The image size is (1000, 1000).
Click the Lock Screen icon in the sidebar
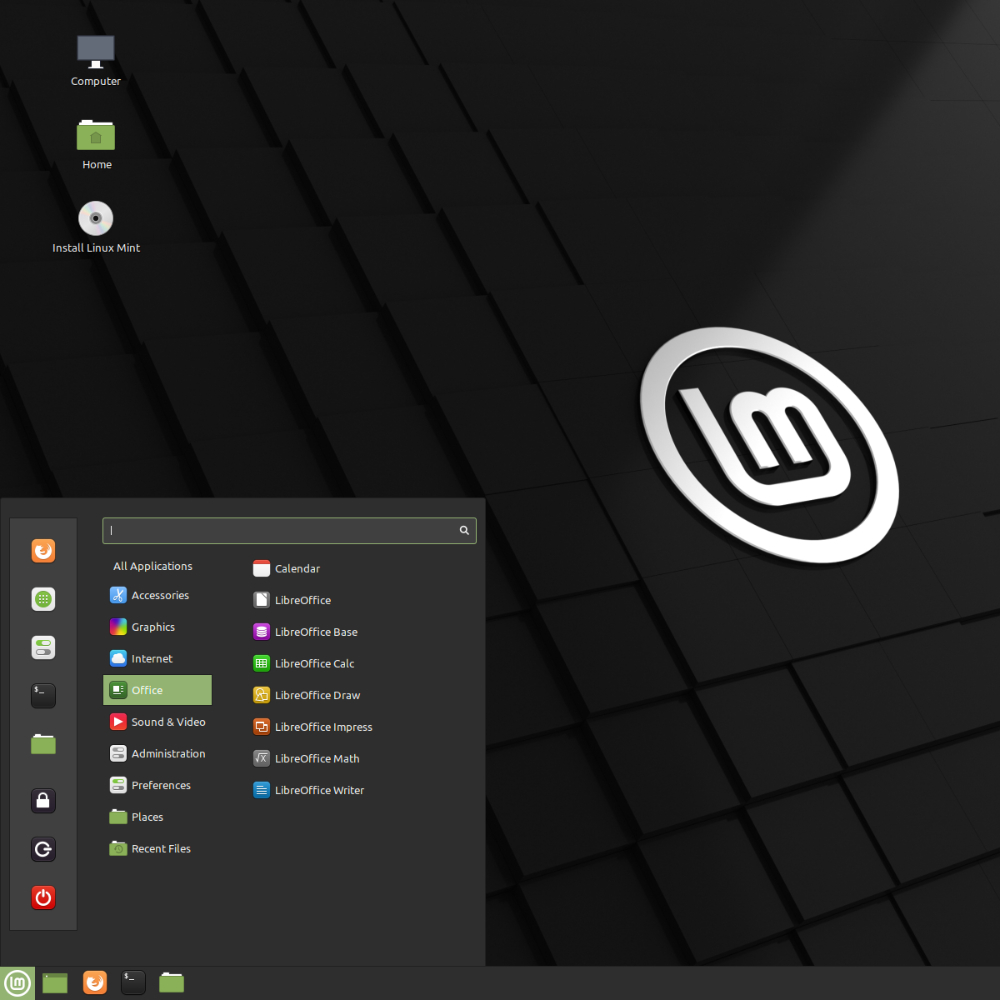[x=43, y=800]
